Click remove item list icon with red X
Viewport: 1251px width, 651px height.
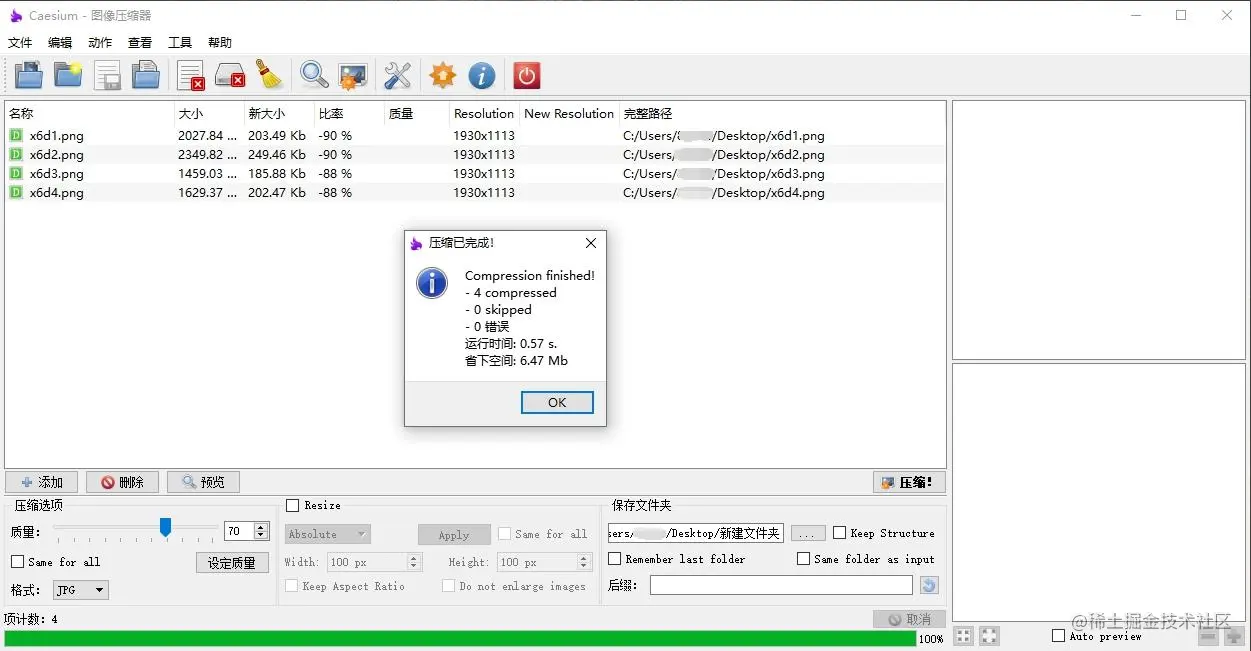click(191, 75)
